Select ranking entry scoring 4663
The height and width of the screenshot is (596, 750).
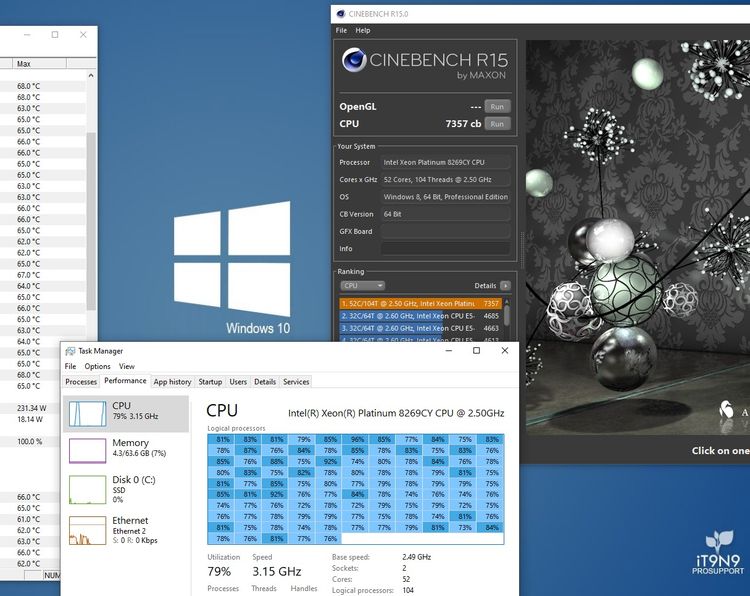(420, 328)
